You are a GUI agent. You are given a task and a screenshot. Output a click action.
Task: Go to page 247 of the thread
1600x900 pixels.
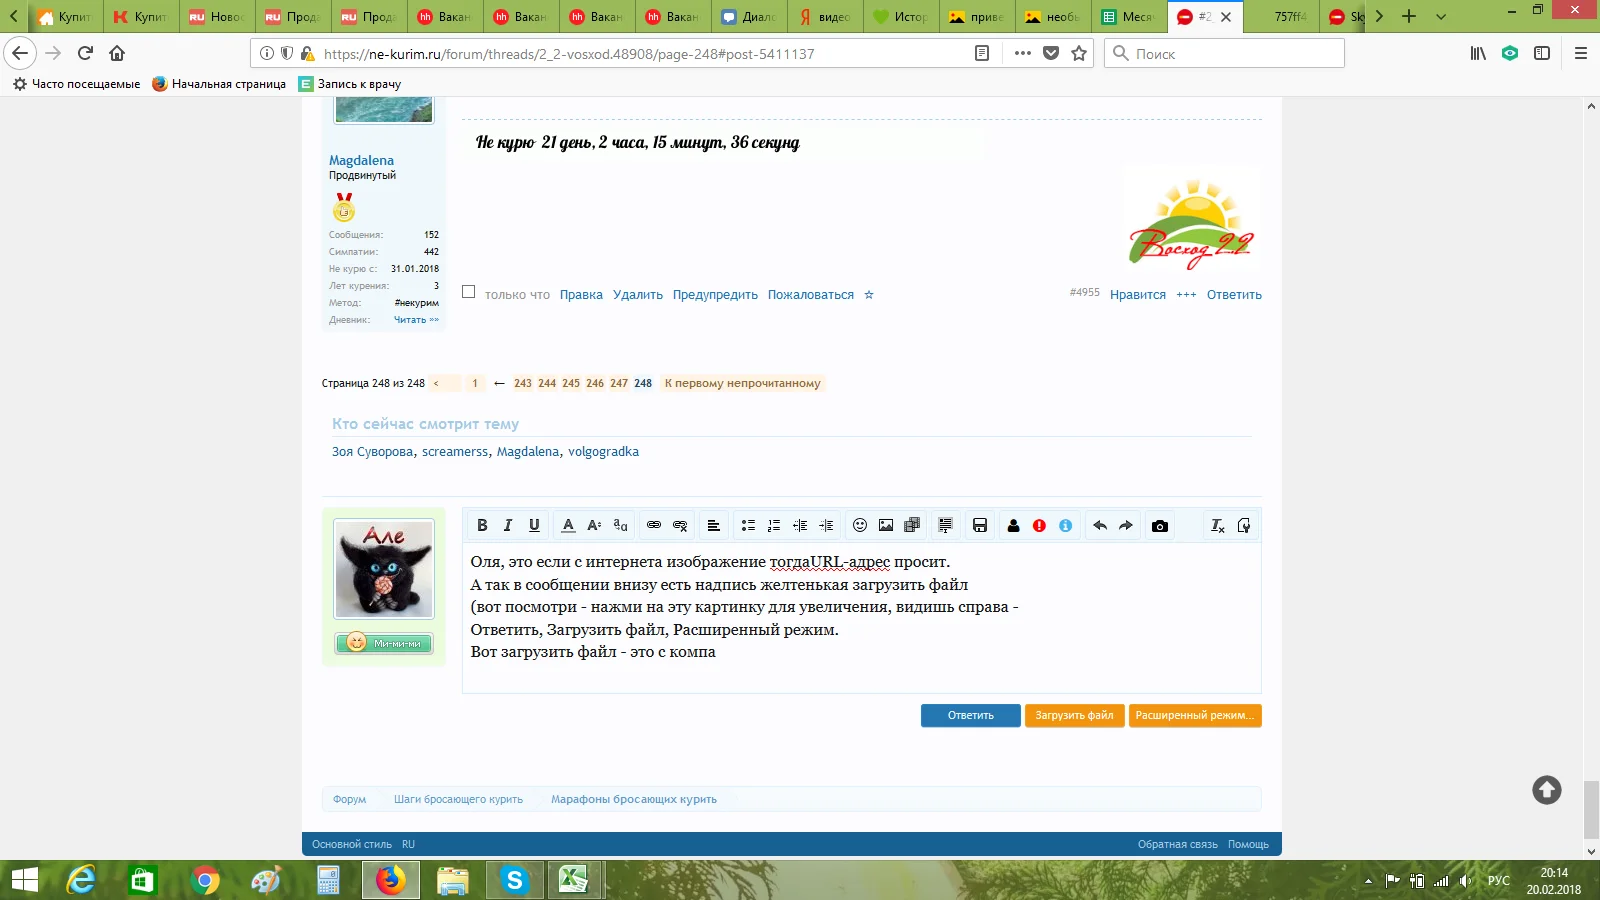tap(619, 383)
